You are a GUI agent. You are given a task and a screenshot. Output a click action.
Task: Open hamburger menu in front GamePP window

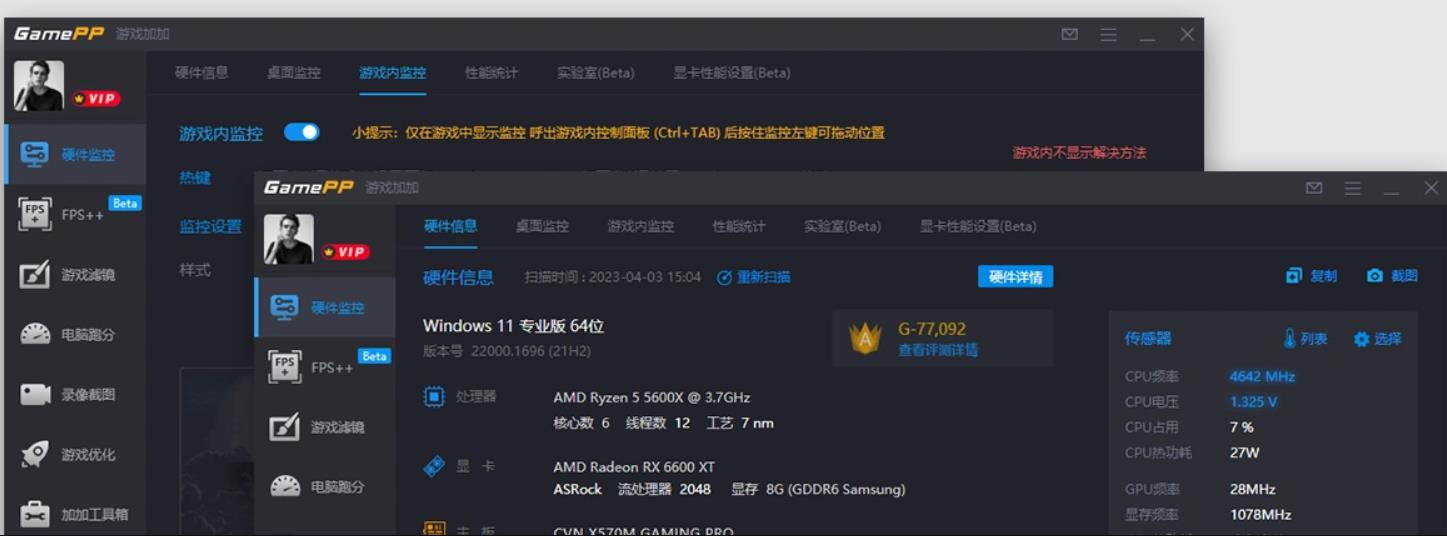pyautogui.click(x=1353, y=188)
